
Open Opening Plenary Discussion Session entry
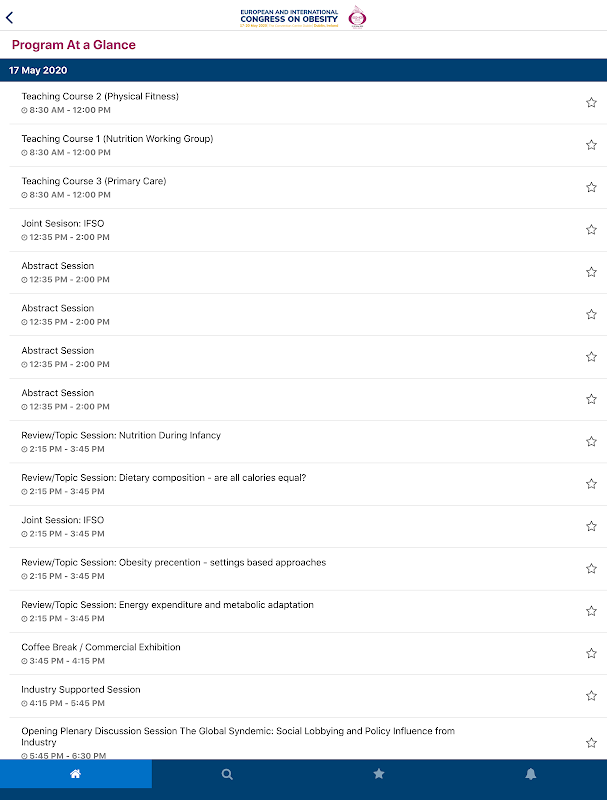click(x=238, y=737)
